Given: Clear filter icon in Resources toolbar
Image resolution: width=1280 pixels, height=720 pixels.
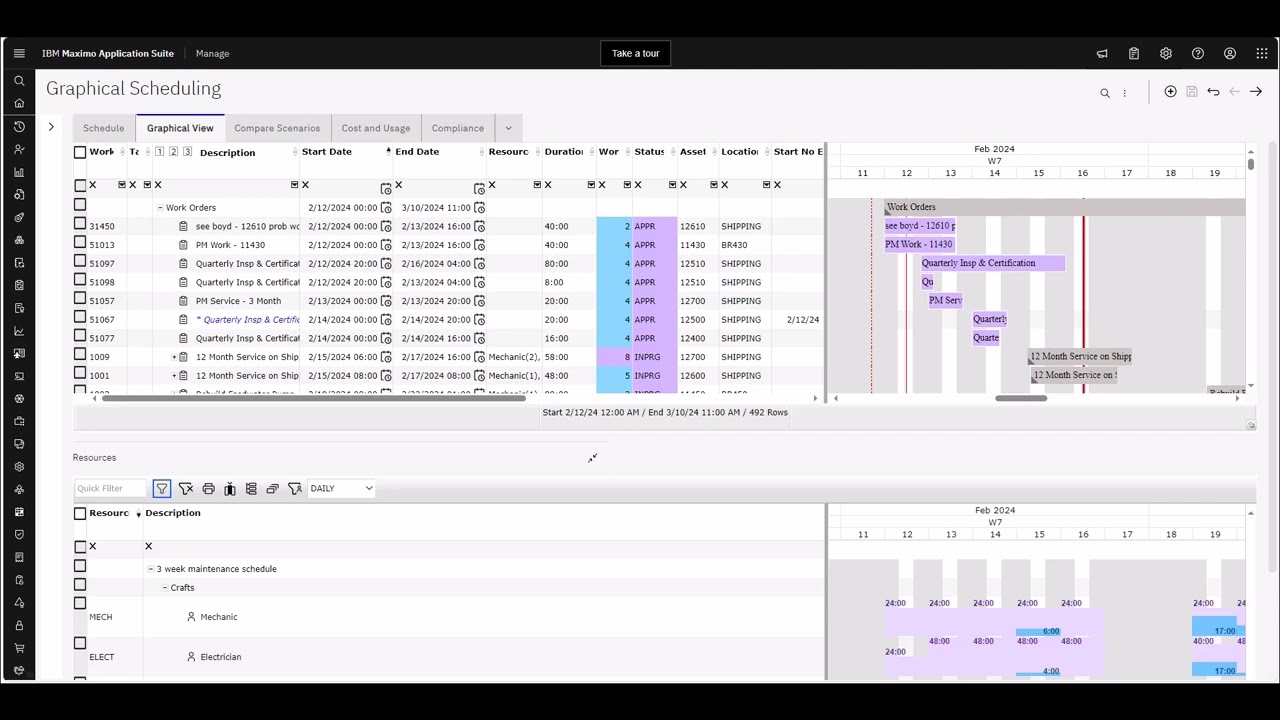Looking at the screenshot, I should tap(186, 488).
